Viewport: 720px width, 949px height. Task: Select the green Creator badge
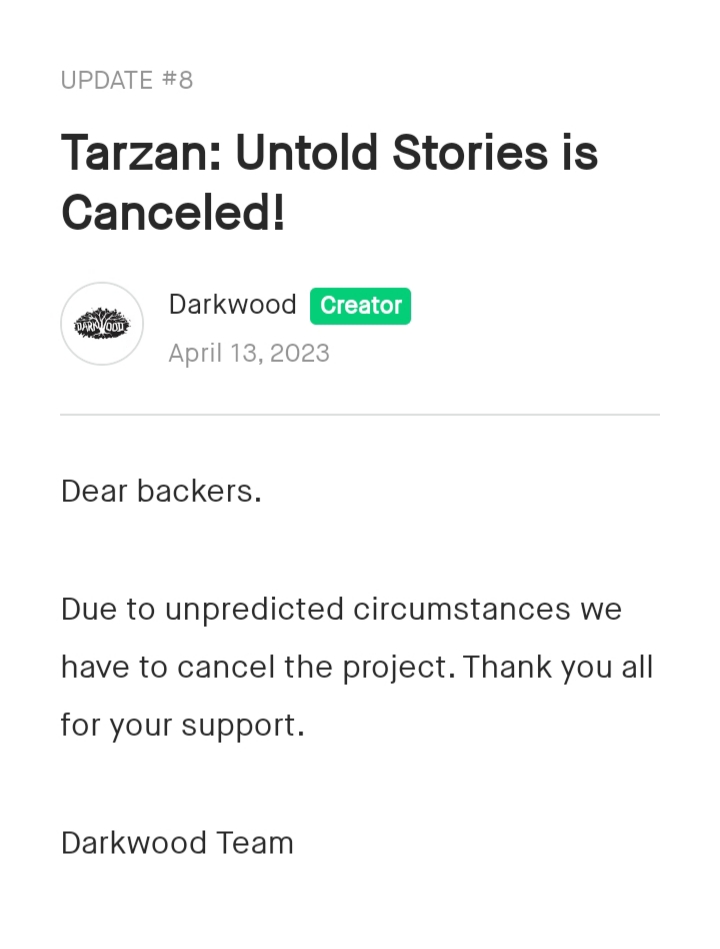tap(361, 306)
